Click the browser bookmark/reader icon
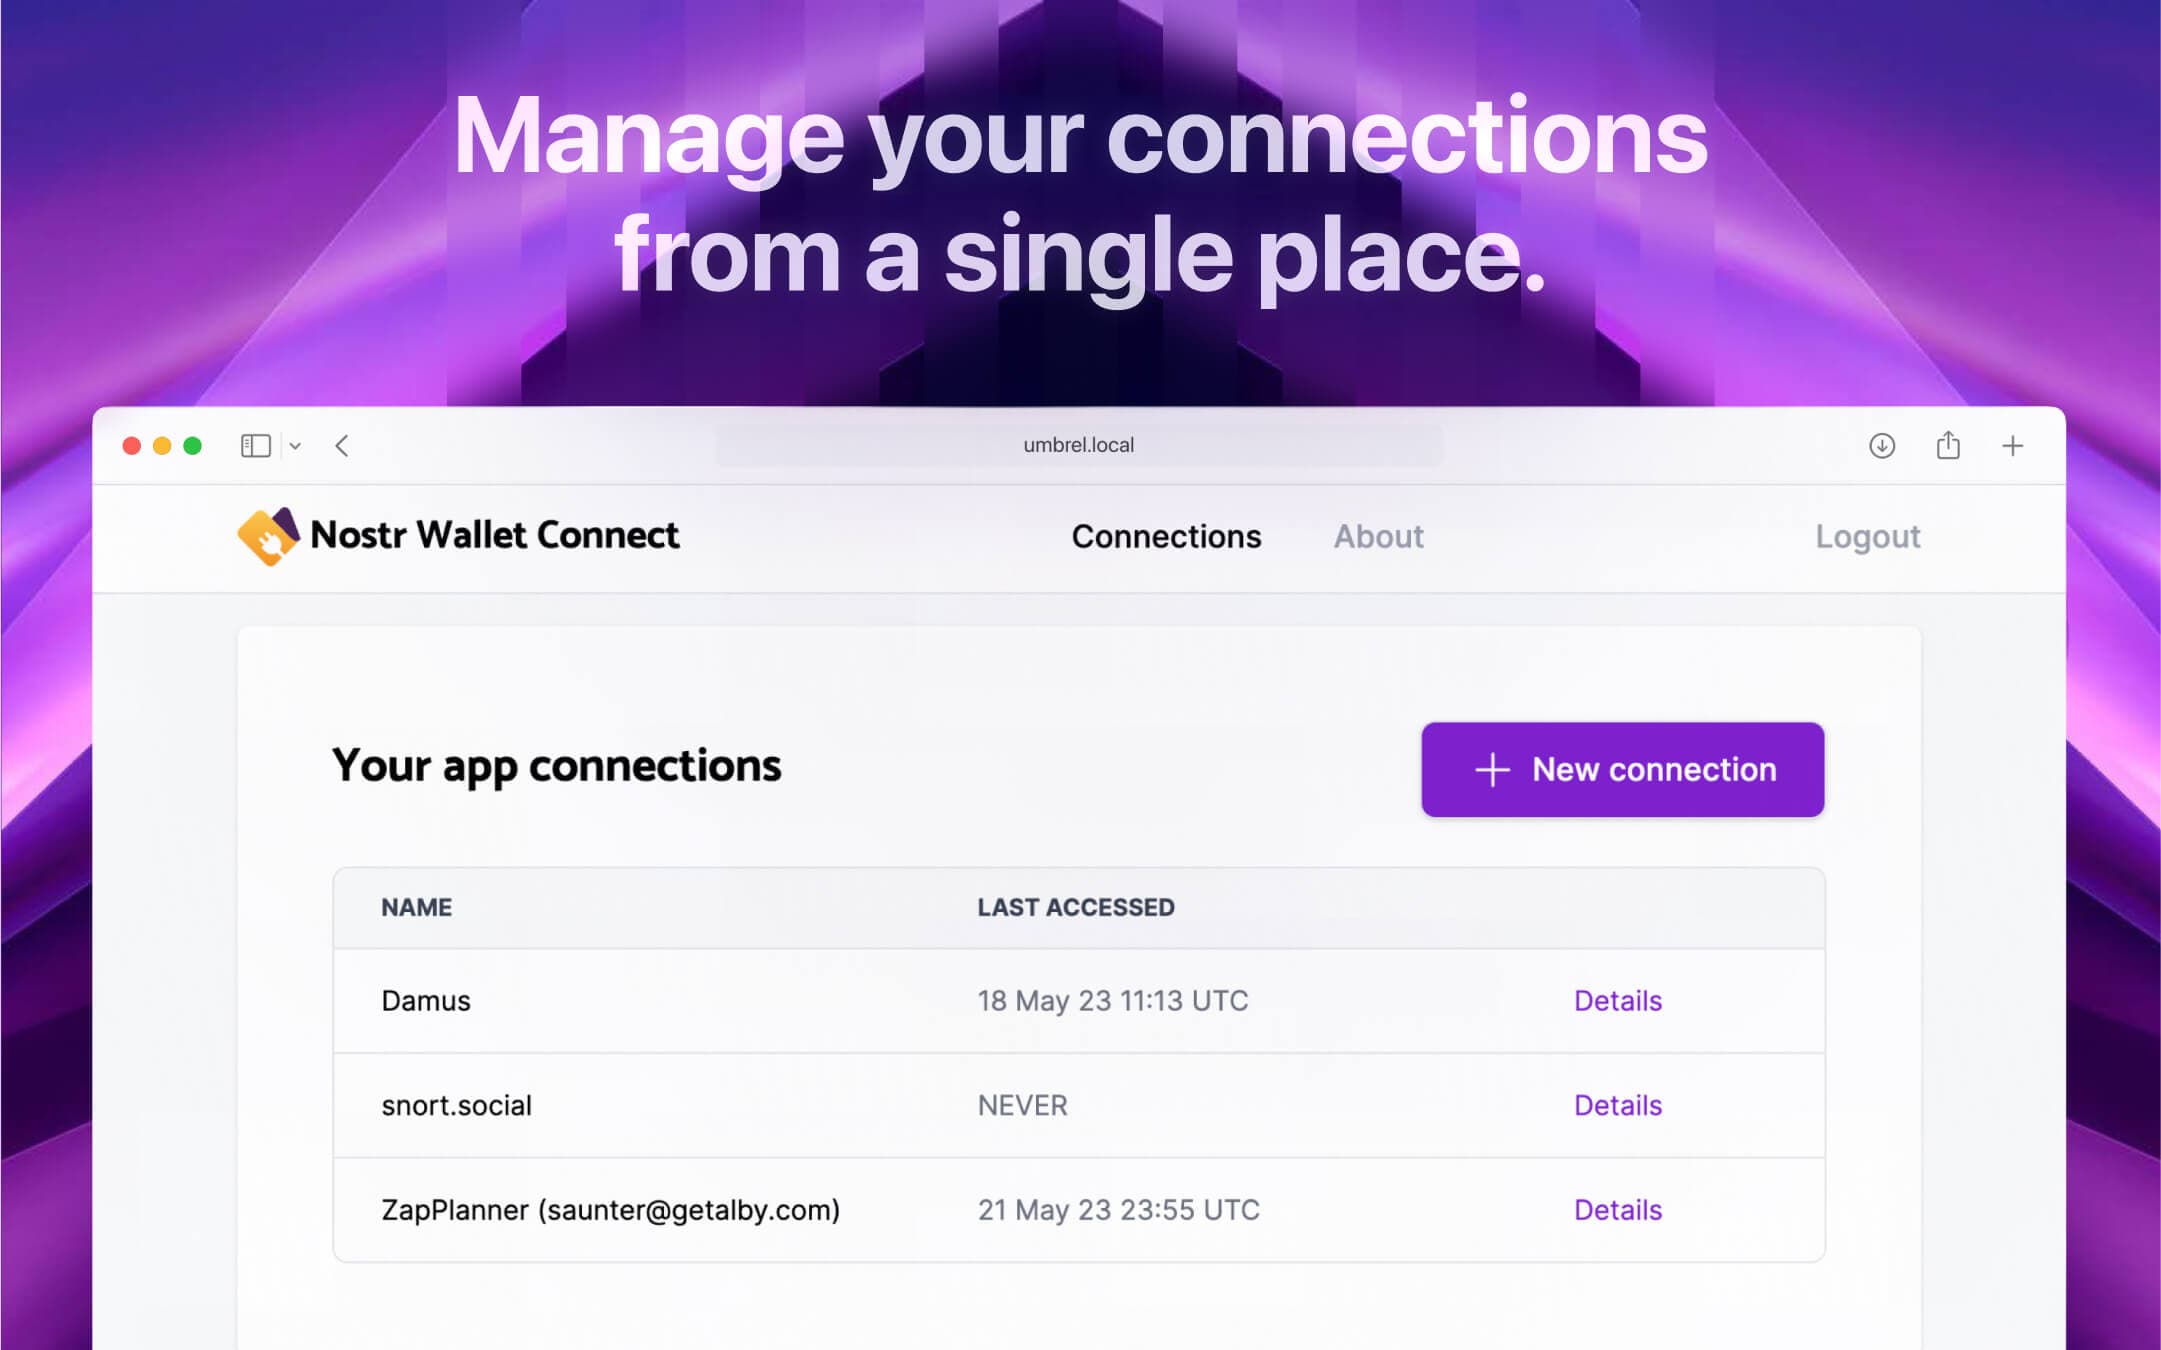 point(252,448)
